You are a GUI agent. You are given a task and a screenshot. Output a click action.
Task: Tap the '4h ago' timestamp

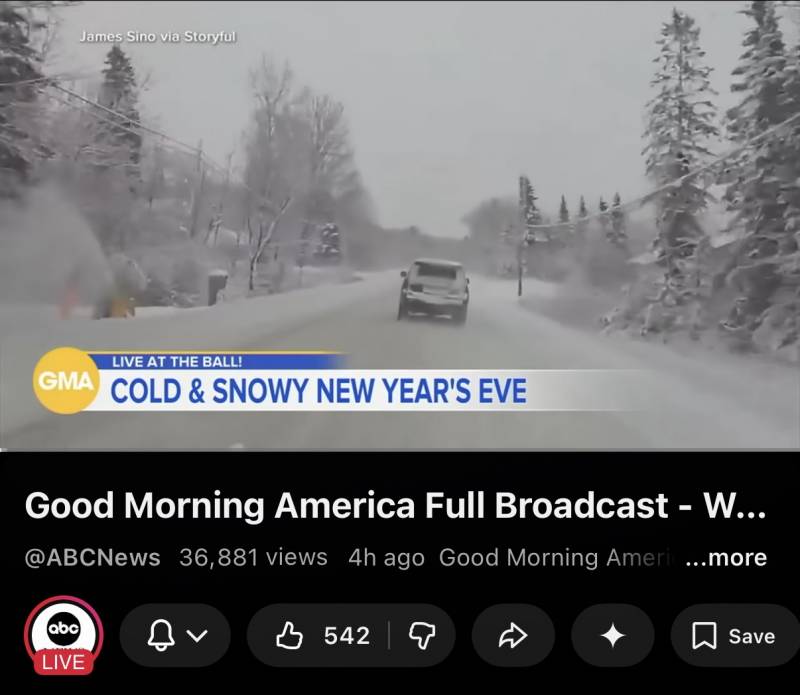(386, 558)
